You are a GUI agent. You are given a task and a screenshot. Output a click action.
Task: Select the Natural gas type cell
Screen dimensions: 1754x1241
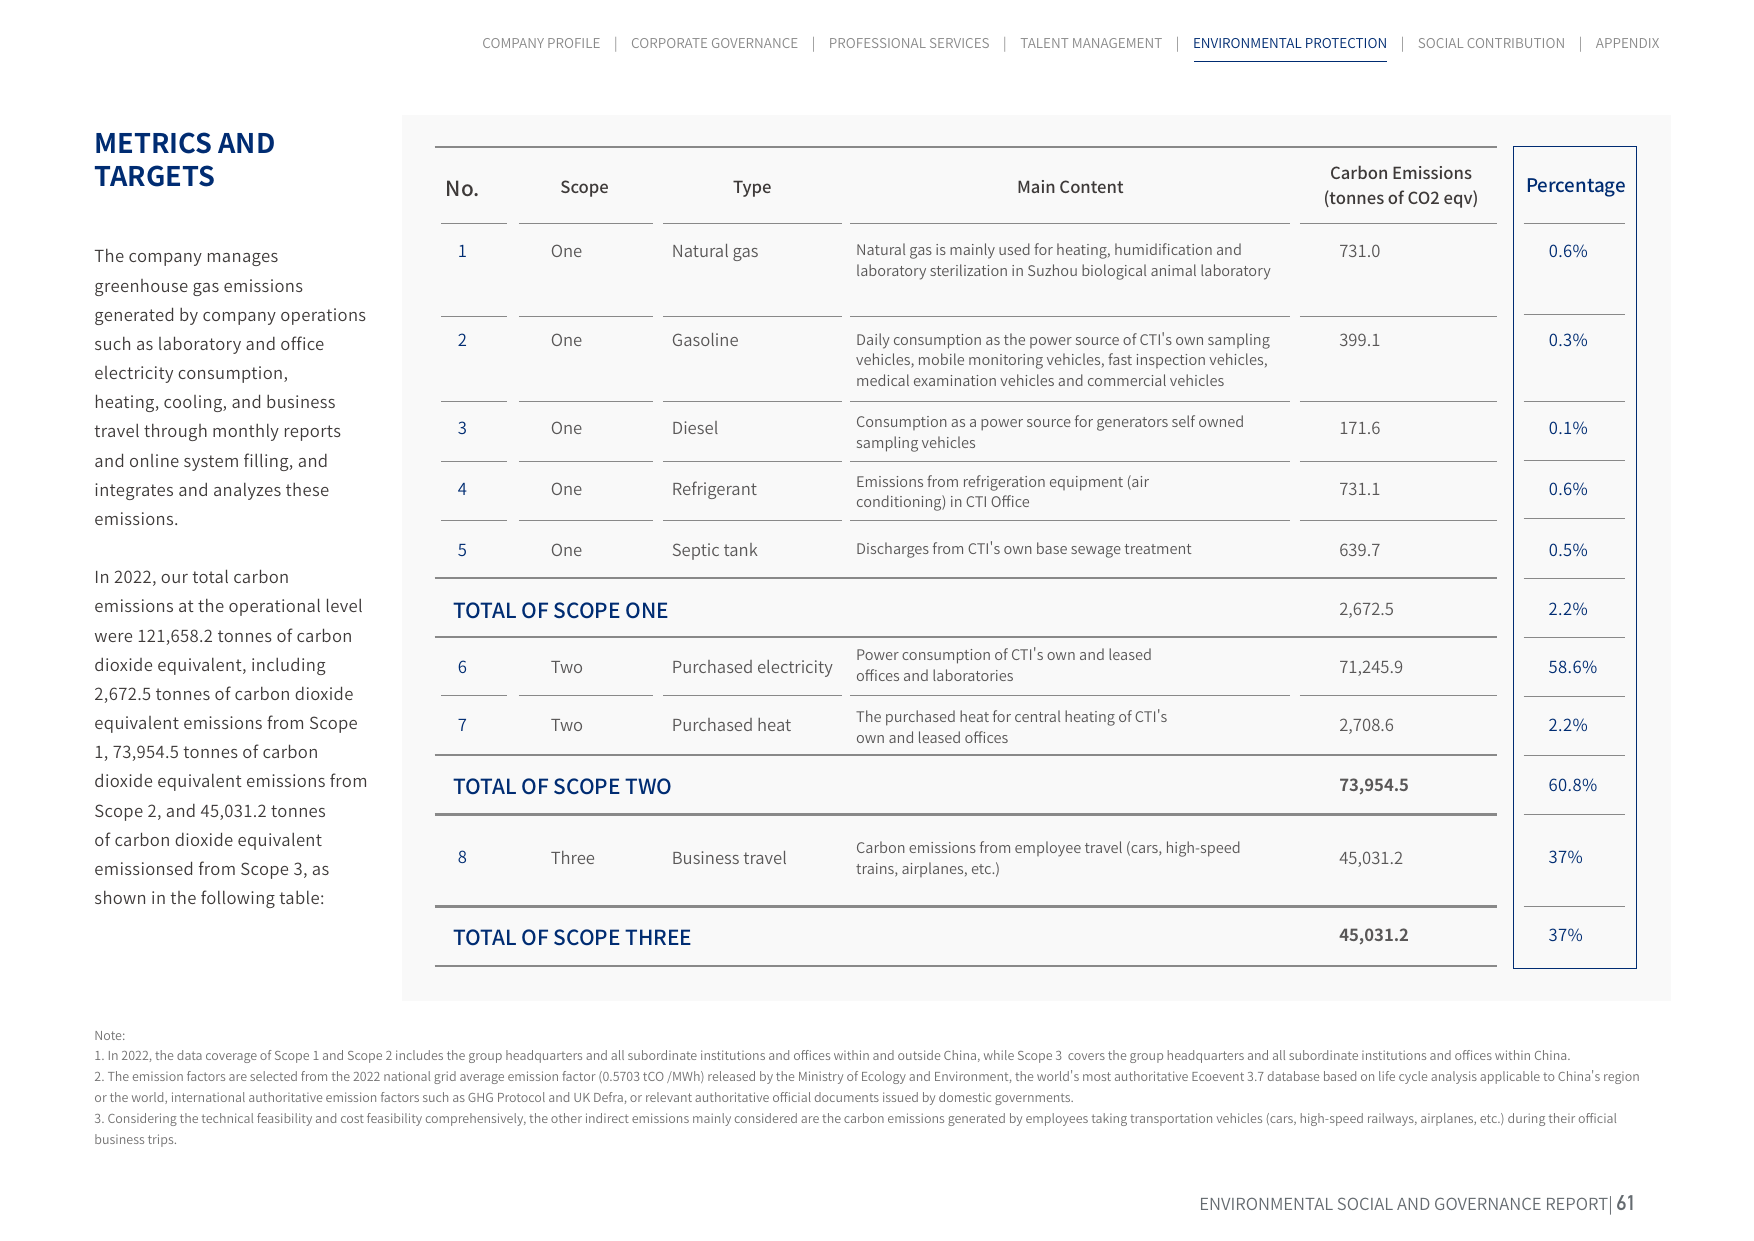pos(715,251)
